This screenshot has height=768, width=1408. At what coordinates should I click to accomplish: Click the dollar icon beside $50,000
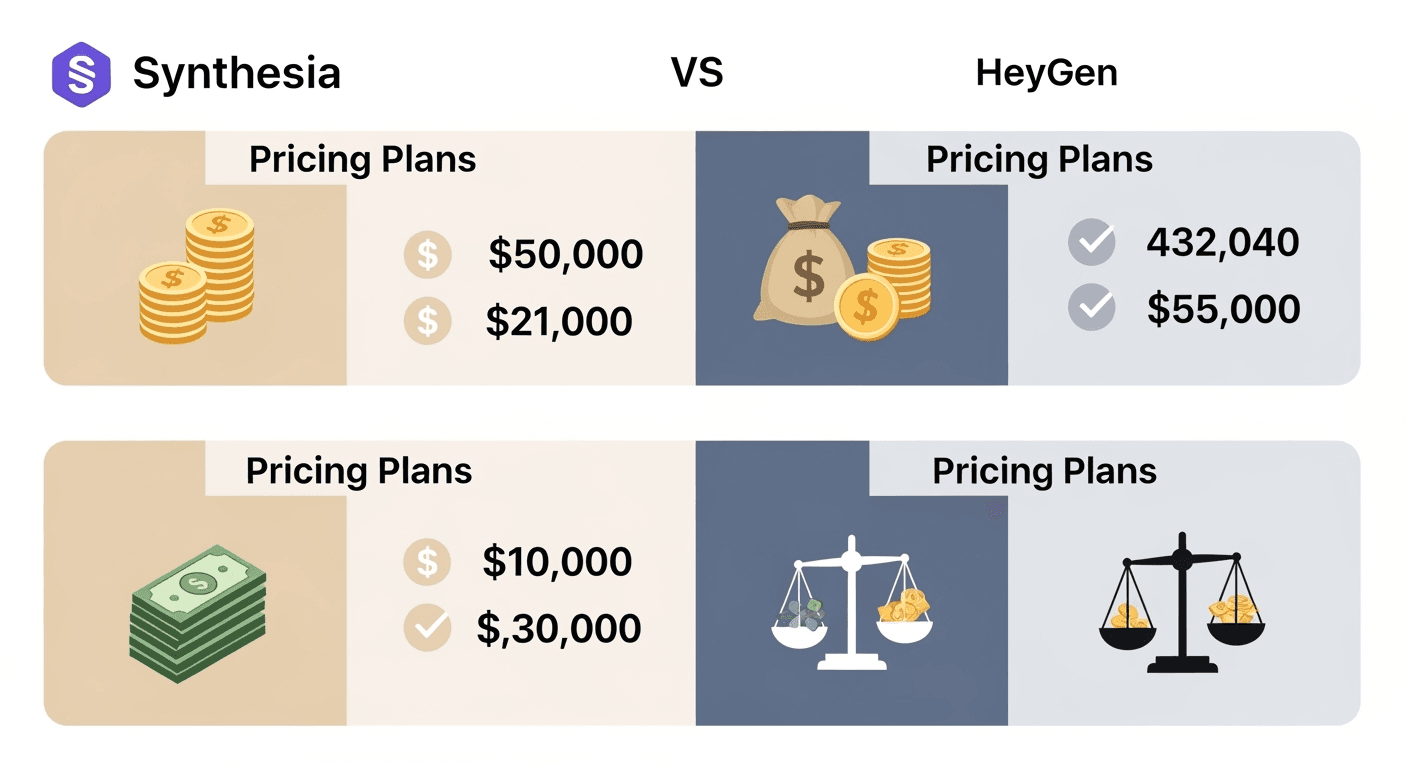[427, 255]
